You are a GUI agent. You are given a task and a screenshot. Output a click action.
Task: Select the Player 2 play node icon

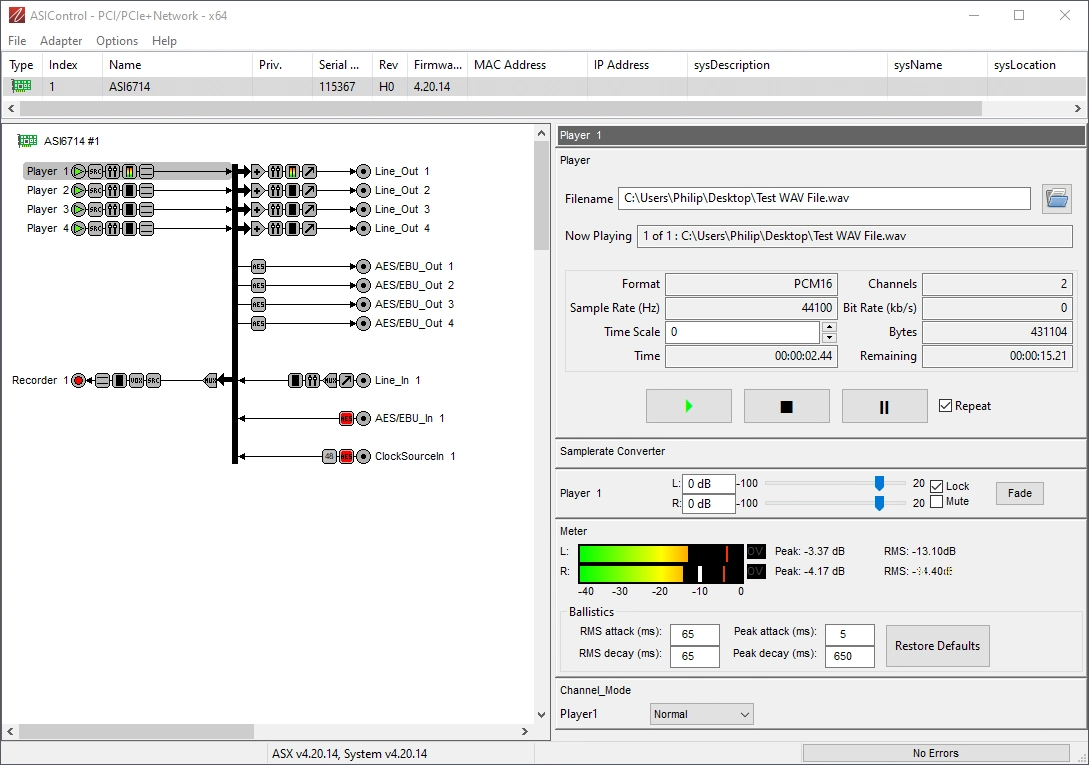click(78, 190)
